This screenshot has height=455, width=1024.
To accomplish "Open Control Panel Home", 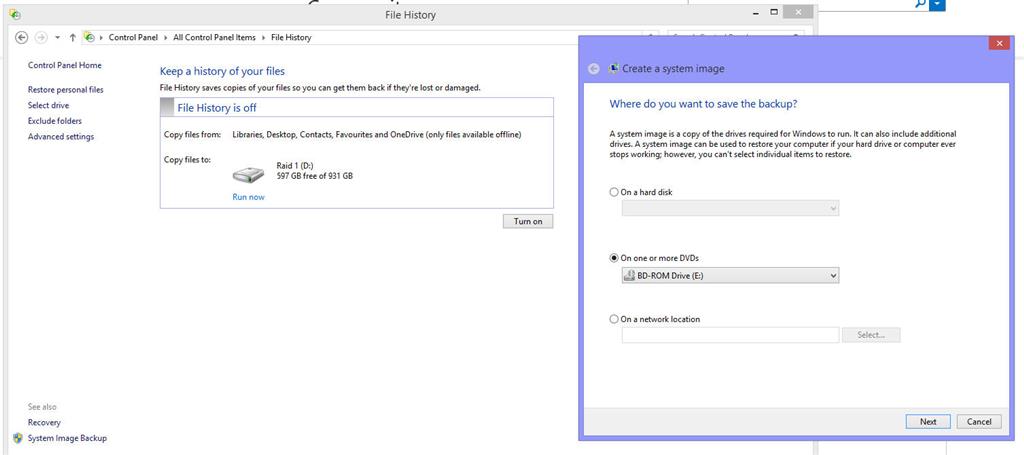I will pos(65,65).
